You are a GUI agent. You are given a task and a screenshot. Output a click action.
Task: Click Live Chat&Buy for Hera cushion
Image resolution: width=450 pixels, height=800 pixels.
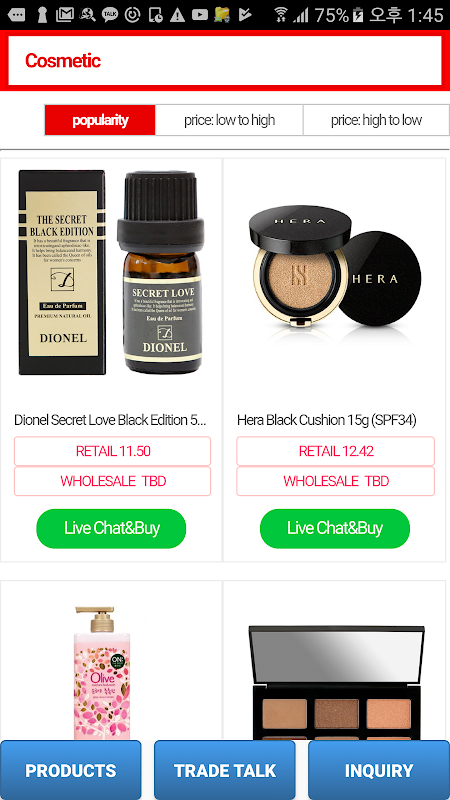335,528
